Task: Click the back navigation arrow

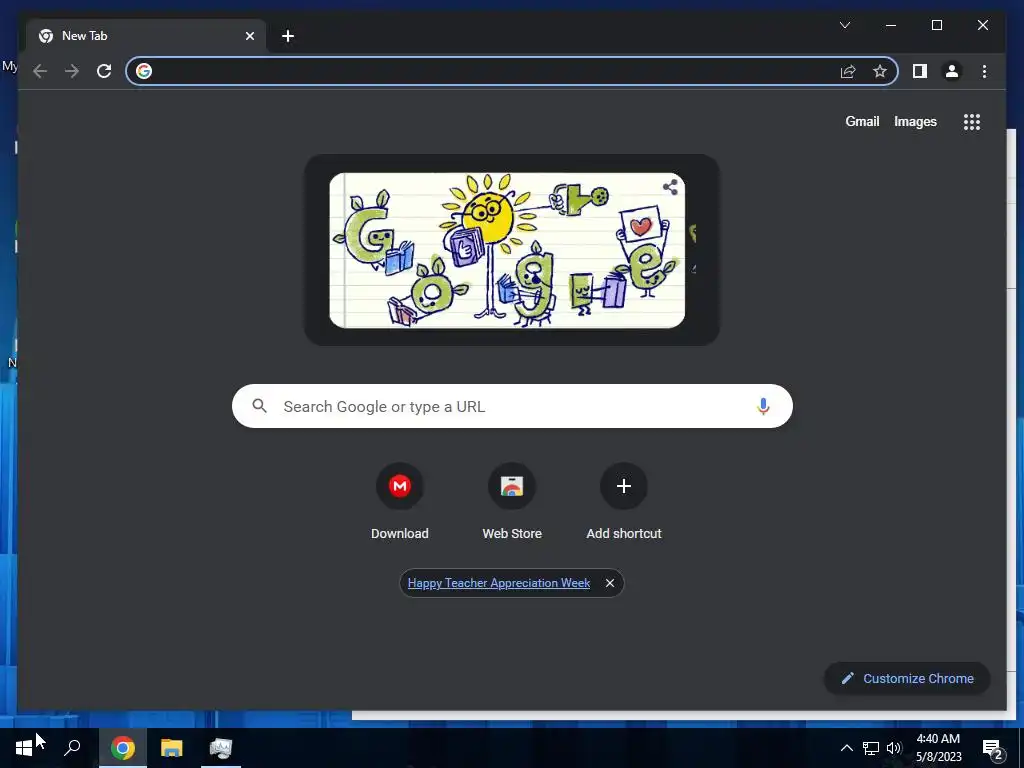Action: tap(40, 71)
